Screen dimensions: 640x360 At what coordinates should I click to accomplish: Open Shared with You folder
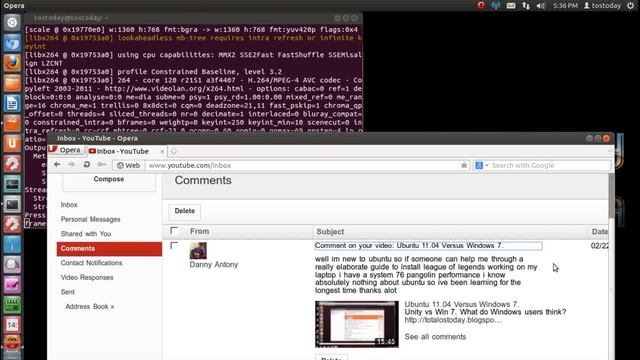click(86, 234)
